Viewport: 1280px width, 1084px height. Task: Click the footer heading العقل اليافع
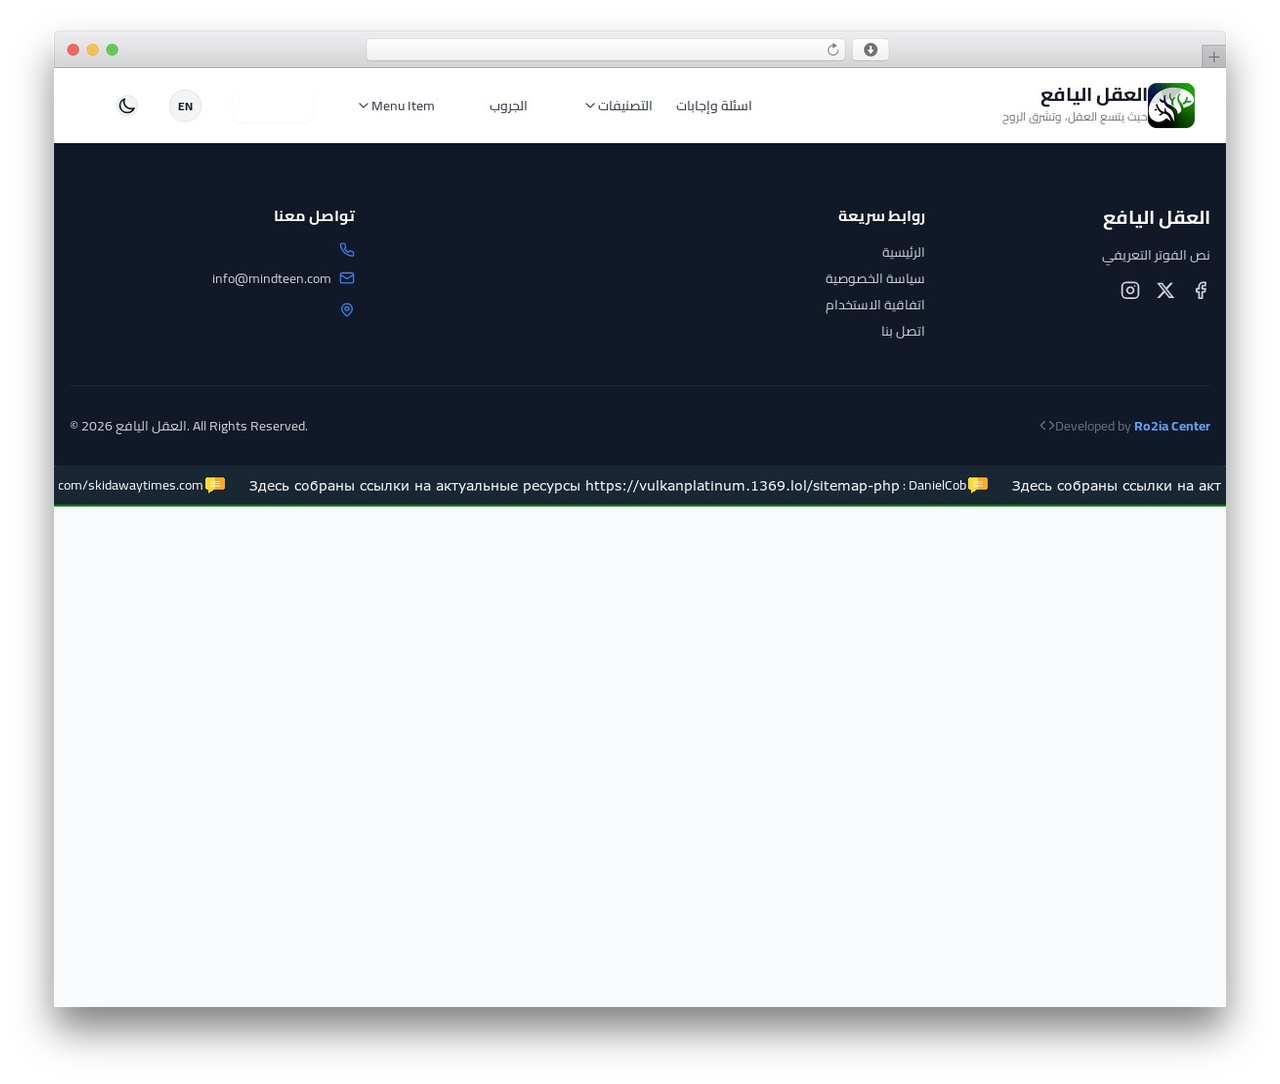click(x=1156, y=218)
